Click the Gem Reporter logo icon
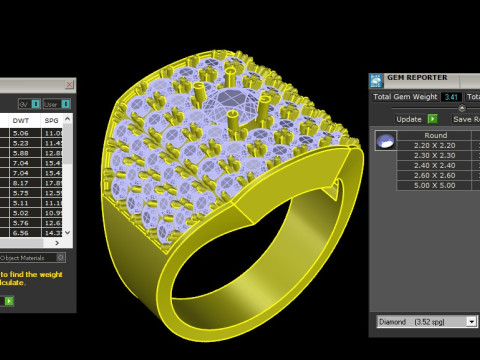This screenshot has width=480, height=360. 376,81
